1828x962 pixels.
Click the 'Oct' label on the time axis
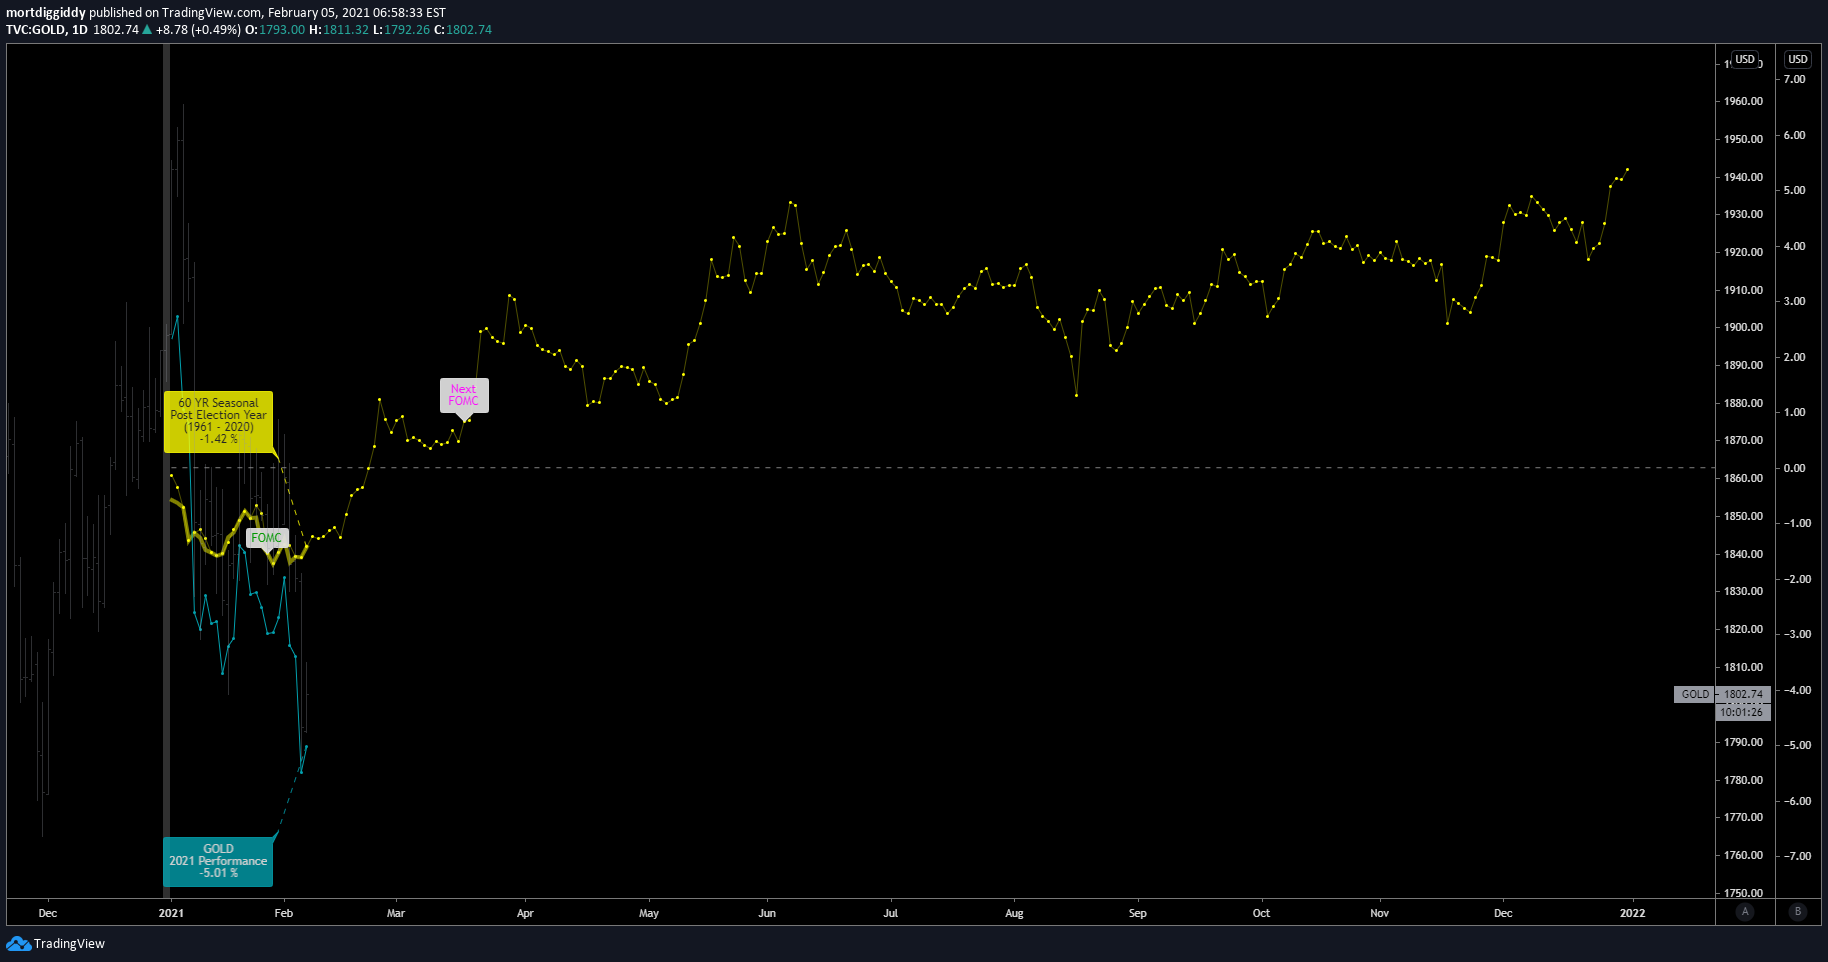click(x=1261, y=913)
